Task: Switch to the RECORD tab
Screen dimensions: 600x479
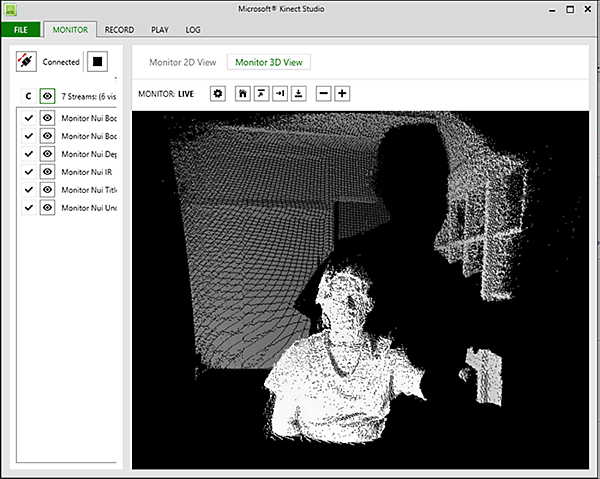Action: (x=119, y=30)
